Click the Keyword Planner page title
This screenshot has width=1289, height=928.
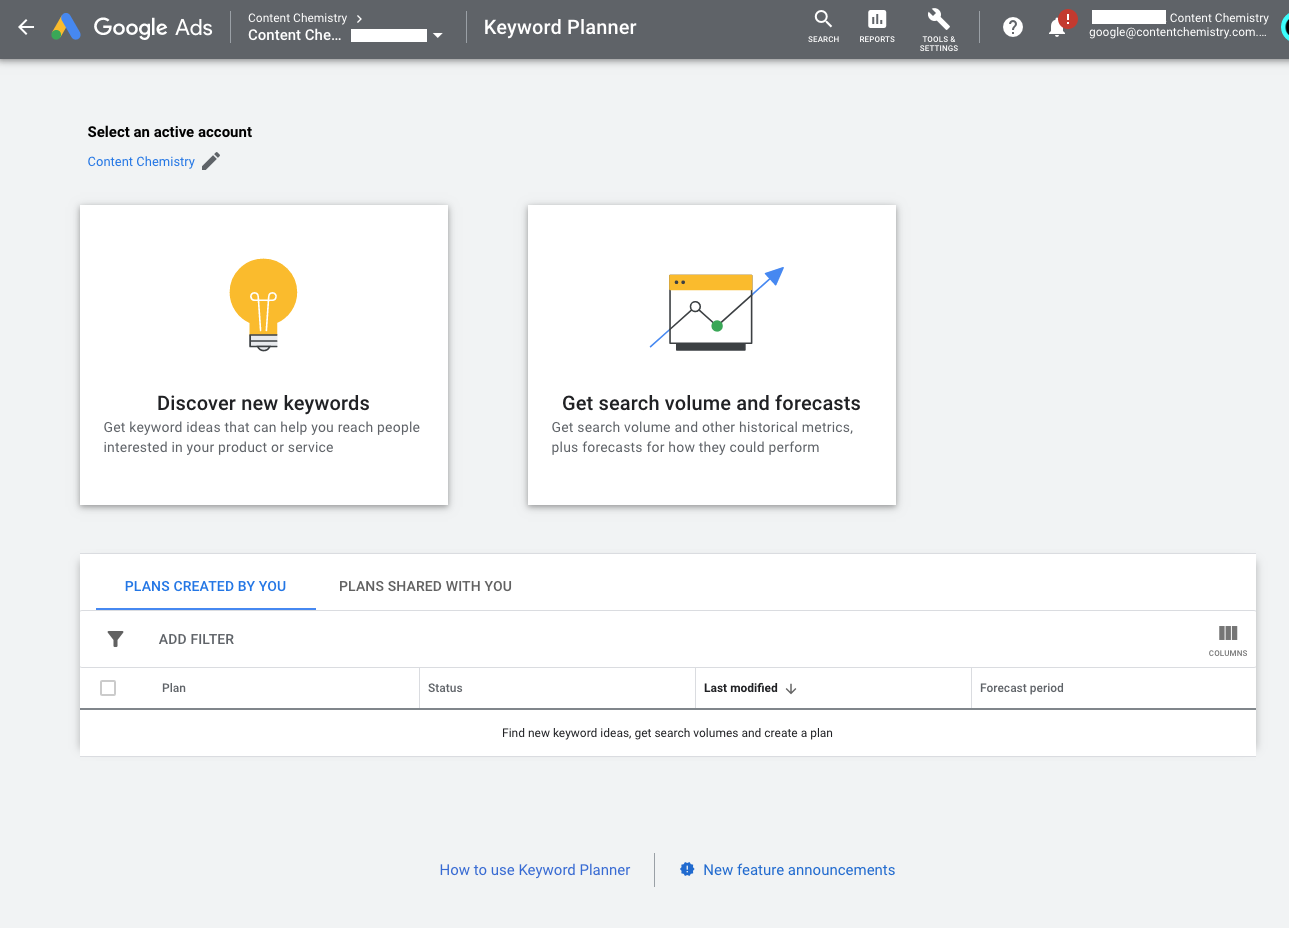[560, 28]
